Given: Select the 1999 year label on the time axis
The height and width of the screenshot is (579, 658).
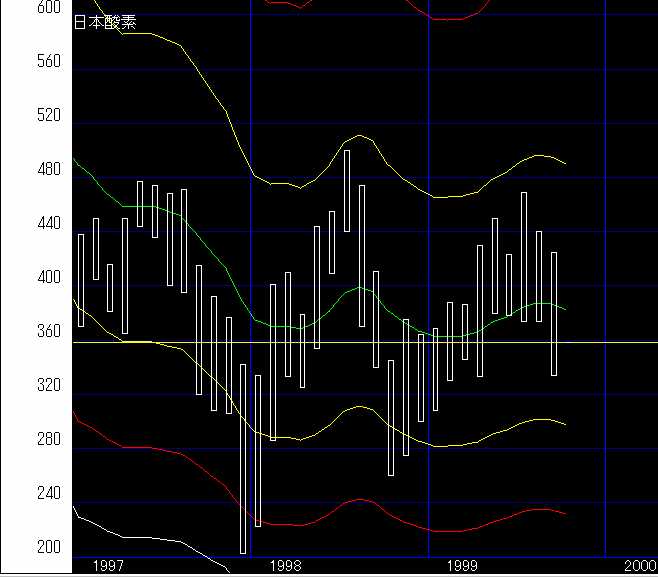Looking at the screenshot, I should [x=462, y=566].
